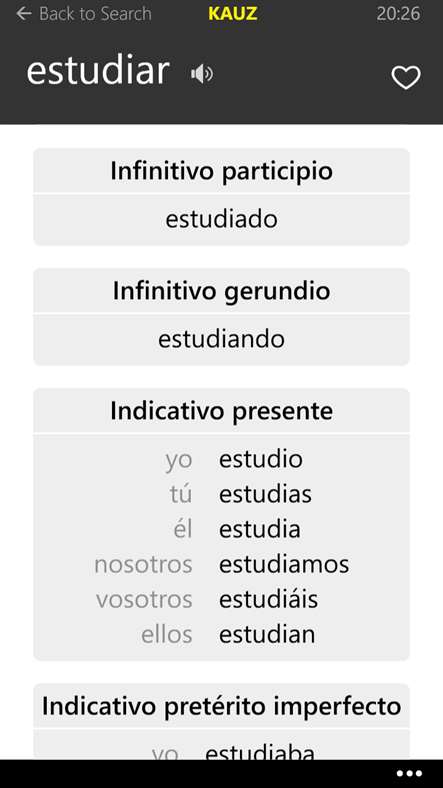The image size is (443, 788).
Task: Select the Indicativo pretérito imperfecto header
Action: [222, 706]
